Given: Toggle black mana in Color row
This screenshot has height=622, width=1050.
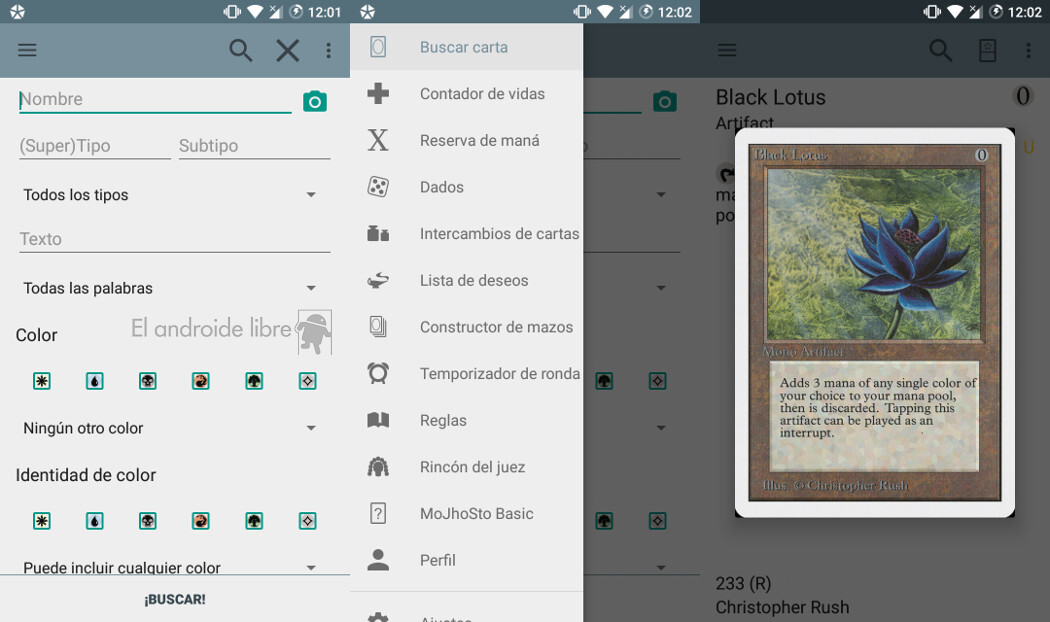Looking at the screenshot, I should (148, 381).
